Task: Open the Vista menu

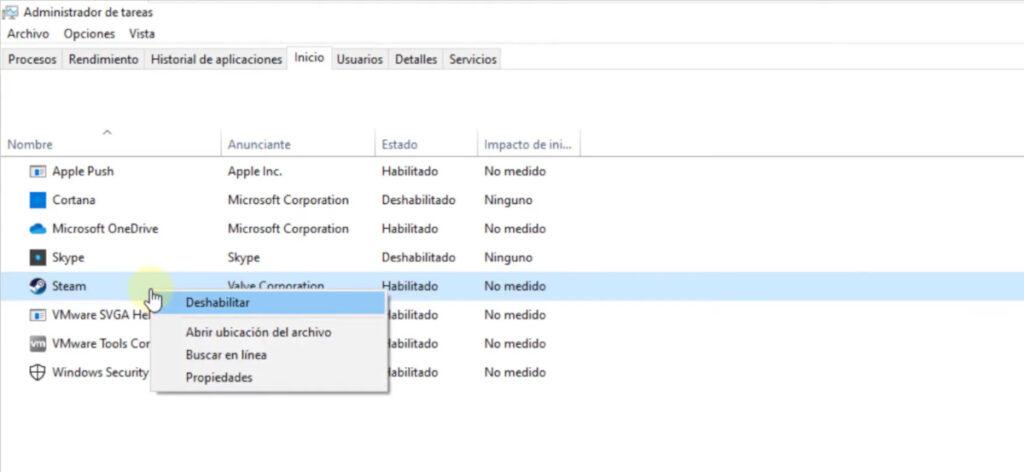Action: (142, 34)
